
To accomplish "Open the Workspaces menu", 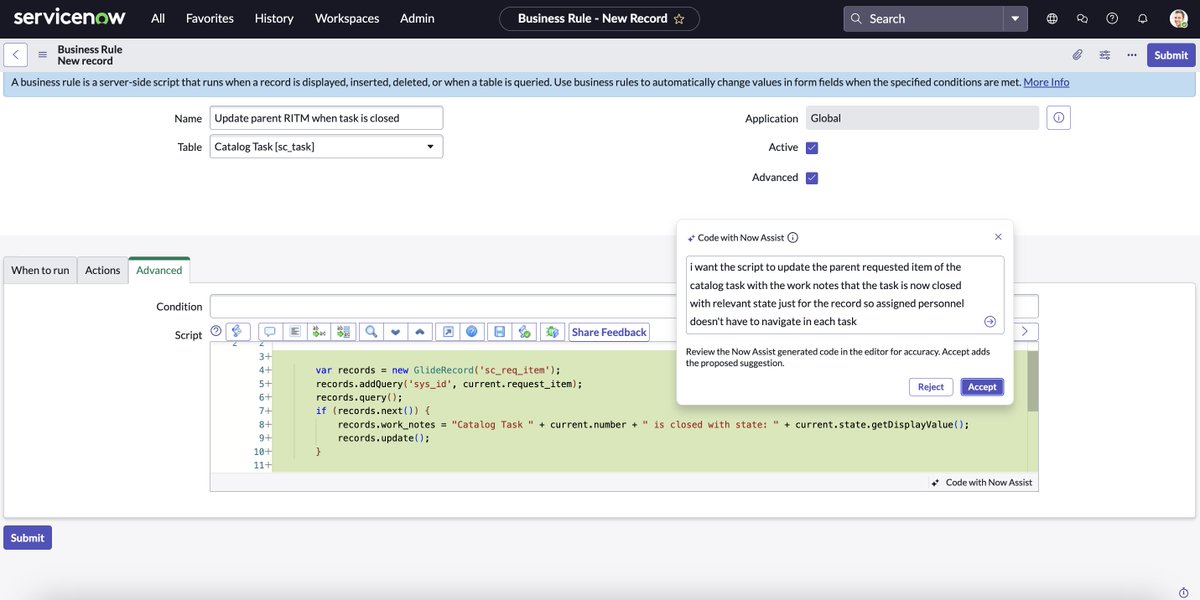I will click(347, 18).
